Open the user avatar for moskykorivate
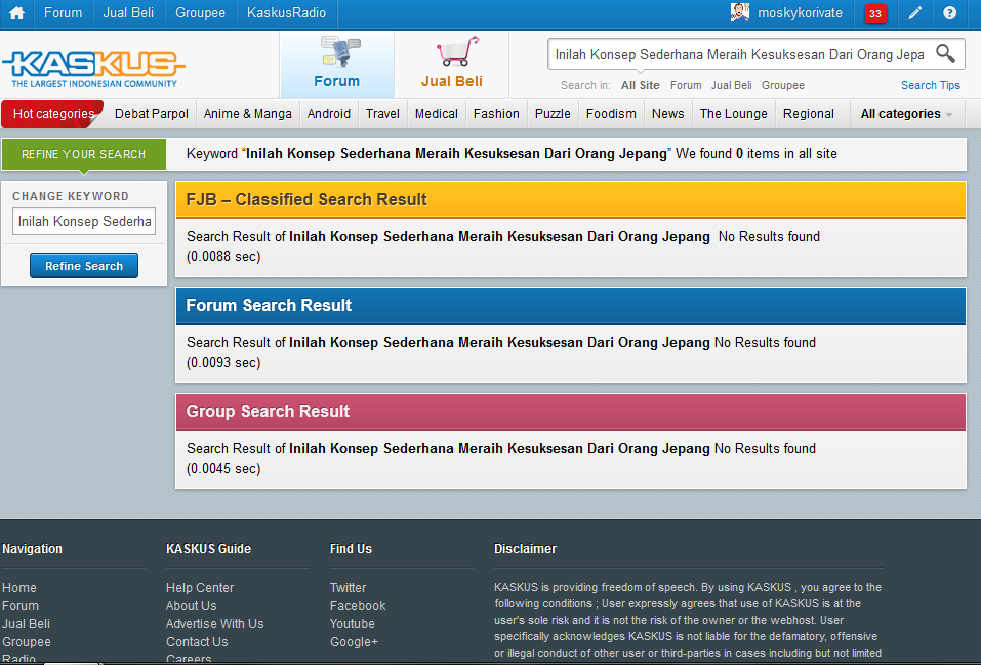The height and width of the screenshot is (665, 981). point(740,13)
